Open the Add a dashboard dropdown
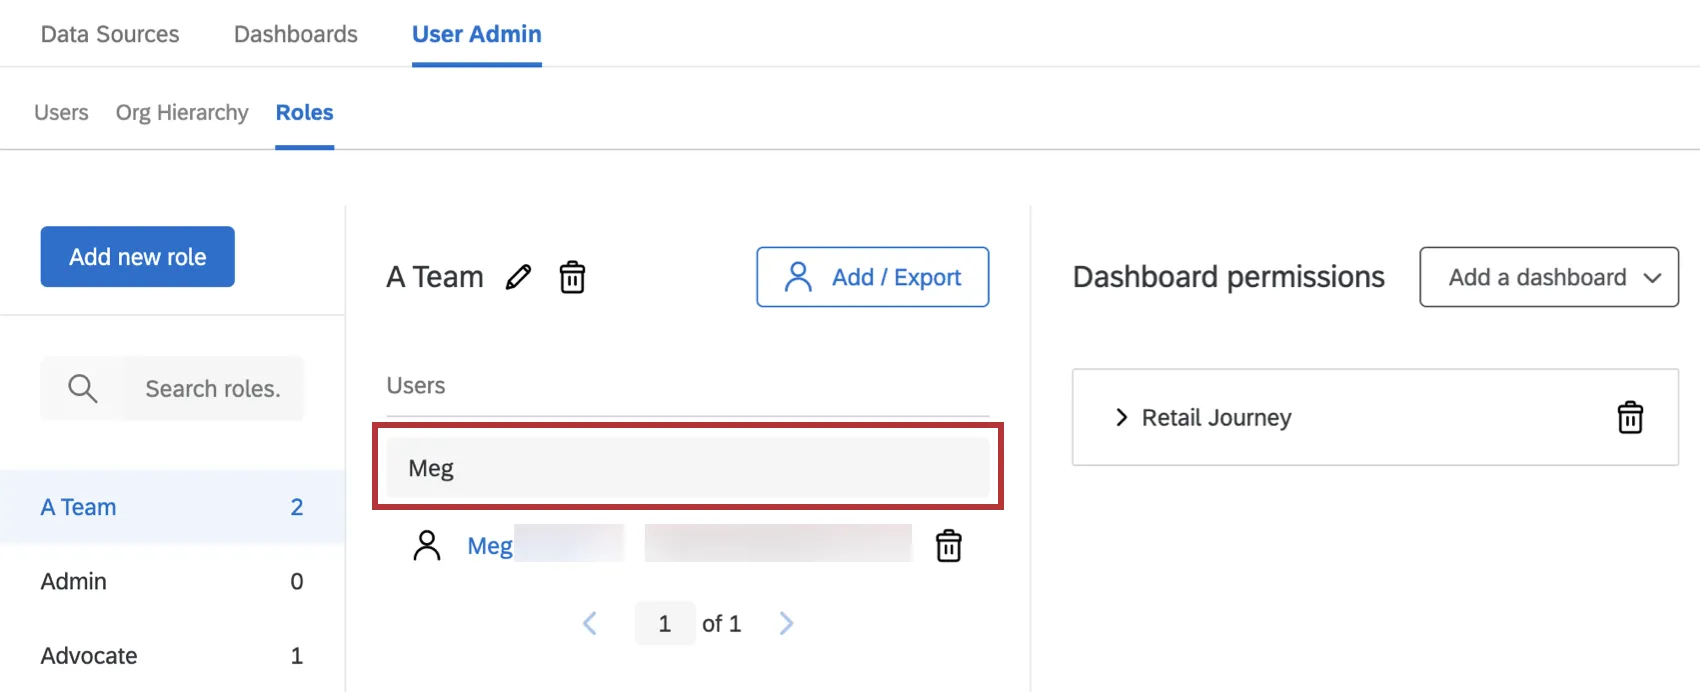 pos(1548,277)
